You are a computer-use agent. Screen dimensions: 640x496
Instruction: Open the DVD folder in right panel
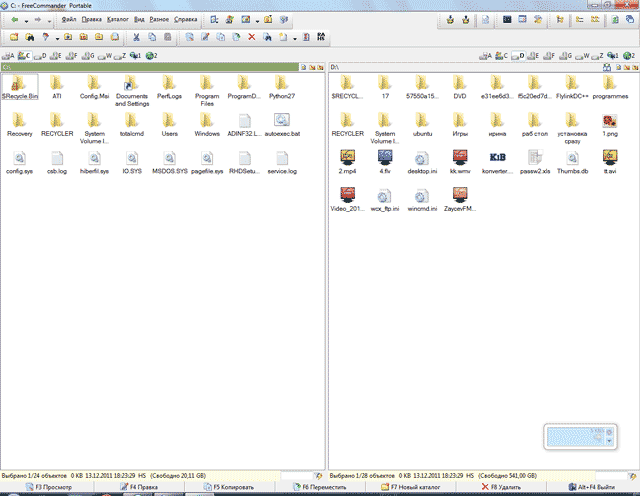[x=459, y=87]
